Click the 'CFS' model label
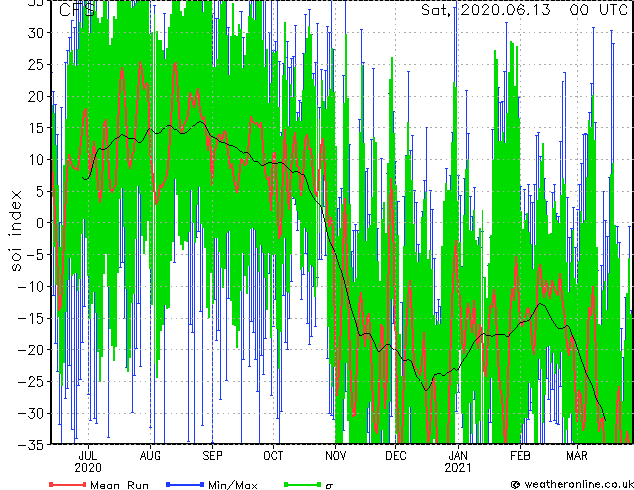634x490 pixels. point(77,10)
